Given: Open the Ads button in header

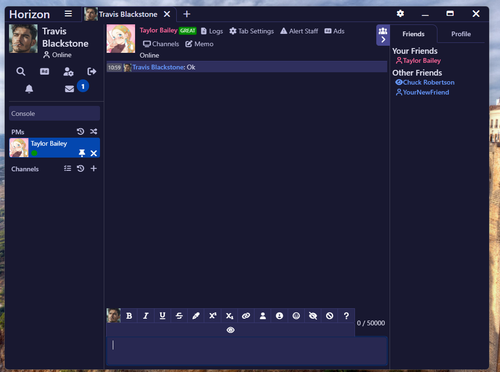Looking at the screenshot, I should click(334, 31).
